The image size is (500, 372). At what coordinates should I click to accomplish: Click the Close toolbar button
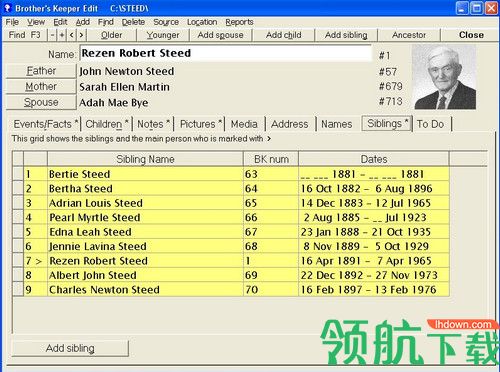coord(471,35)
